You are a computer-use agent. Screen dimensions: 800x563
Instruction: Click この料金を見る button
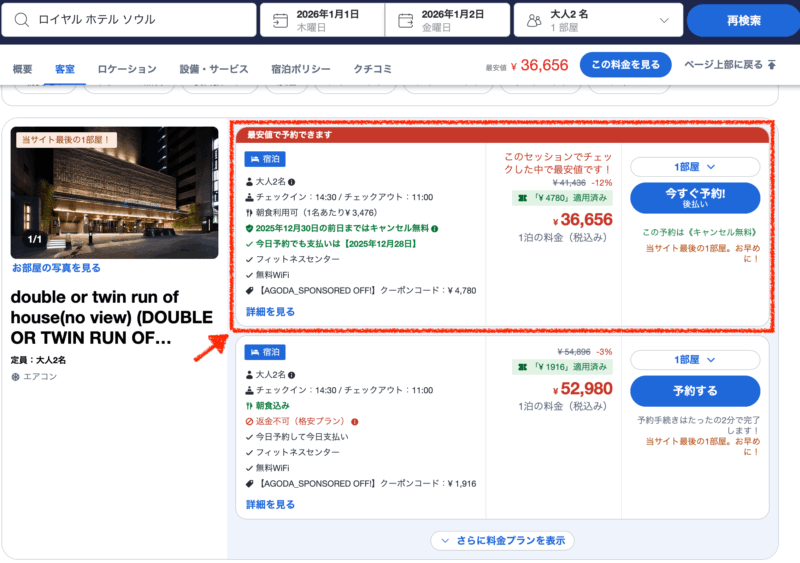(x=626, y=65)
